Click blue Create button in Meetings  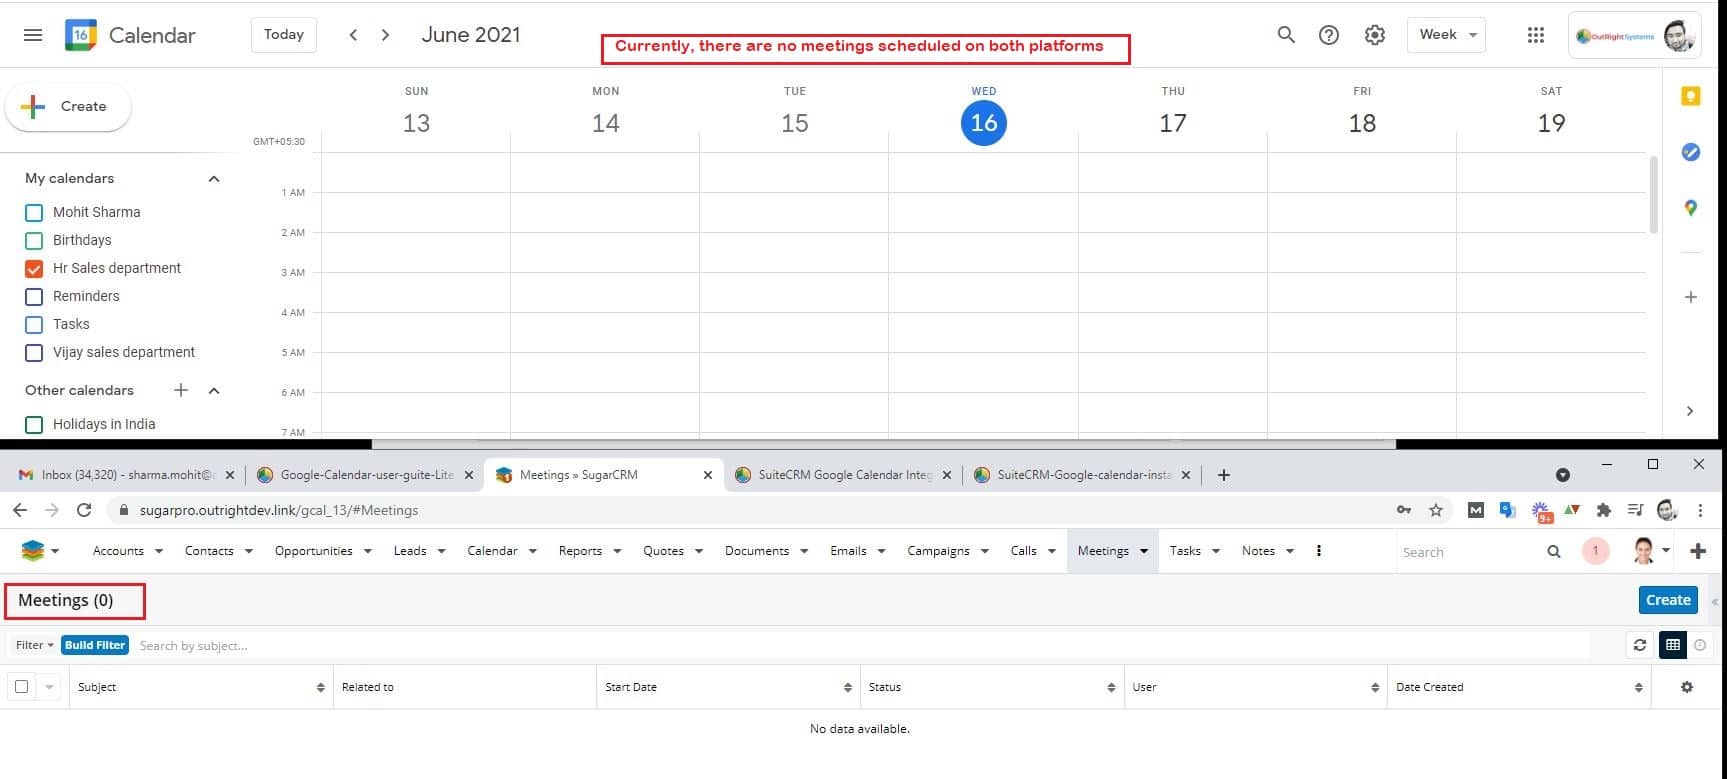[1668, 600]
